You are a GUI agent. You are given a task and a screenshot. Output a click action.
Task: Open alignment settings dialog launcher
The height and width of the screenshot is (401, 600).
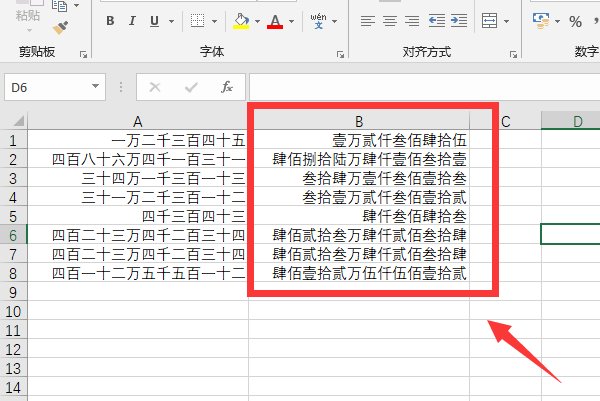point(514,55)
